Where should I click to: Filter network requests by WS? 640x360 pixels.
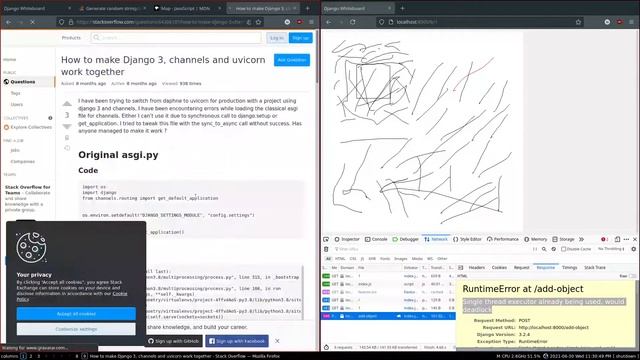click(x=430, y=259)
